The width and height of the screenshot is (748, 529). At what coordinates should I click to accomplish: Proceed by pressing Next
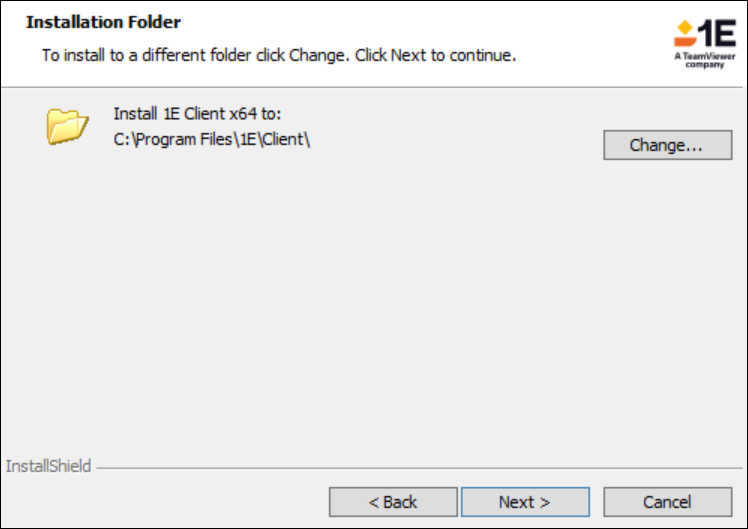(x=525, y=502)
